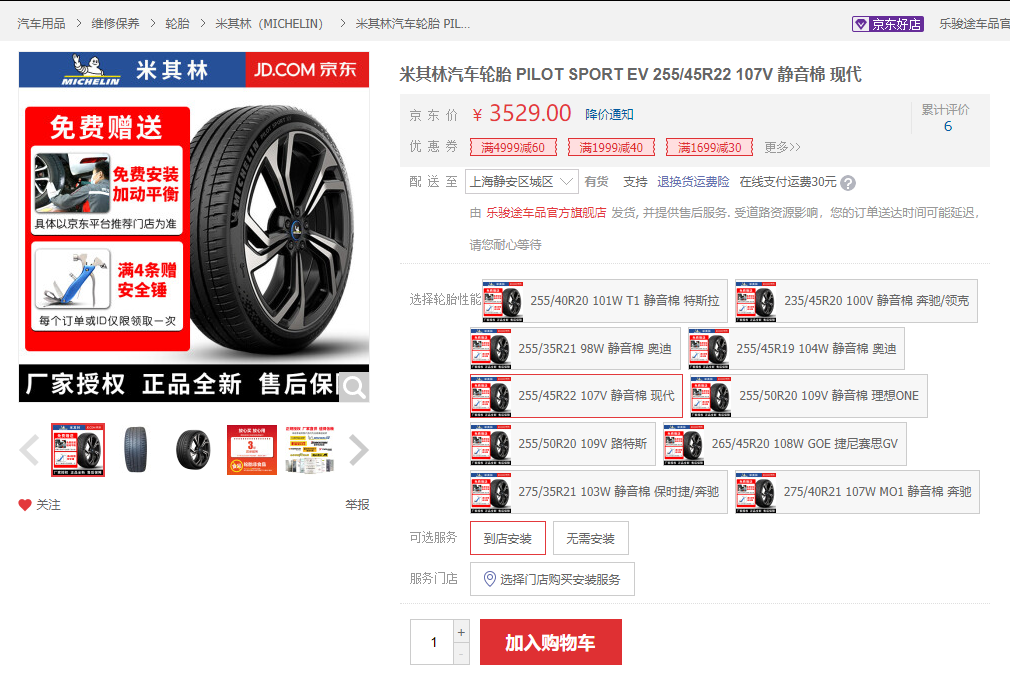Increase quantity with the plus button
Screen dimensions: 1010x685
[x=461, y=632]
